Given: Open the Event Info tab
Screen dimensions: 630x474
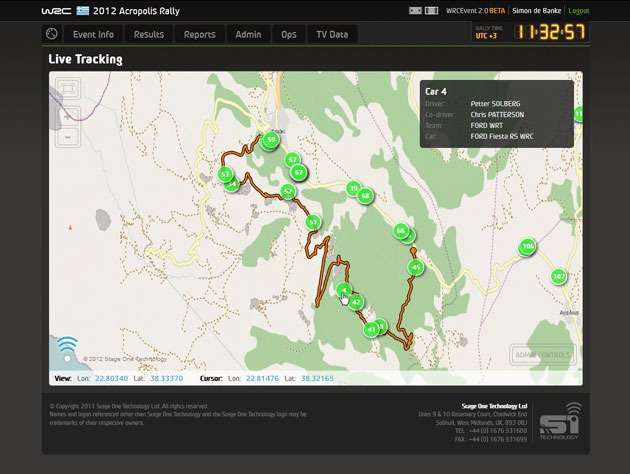Looking at the screenshot, I should 93,34.
